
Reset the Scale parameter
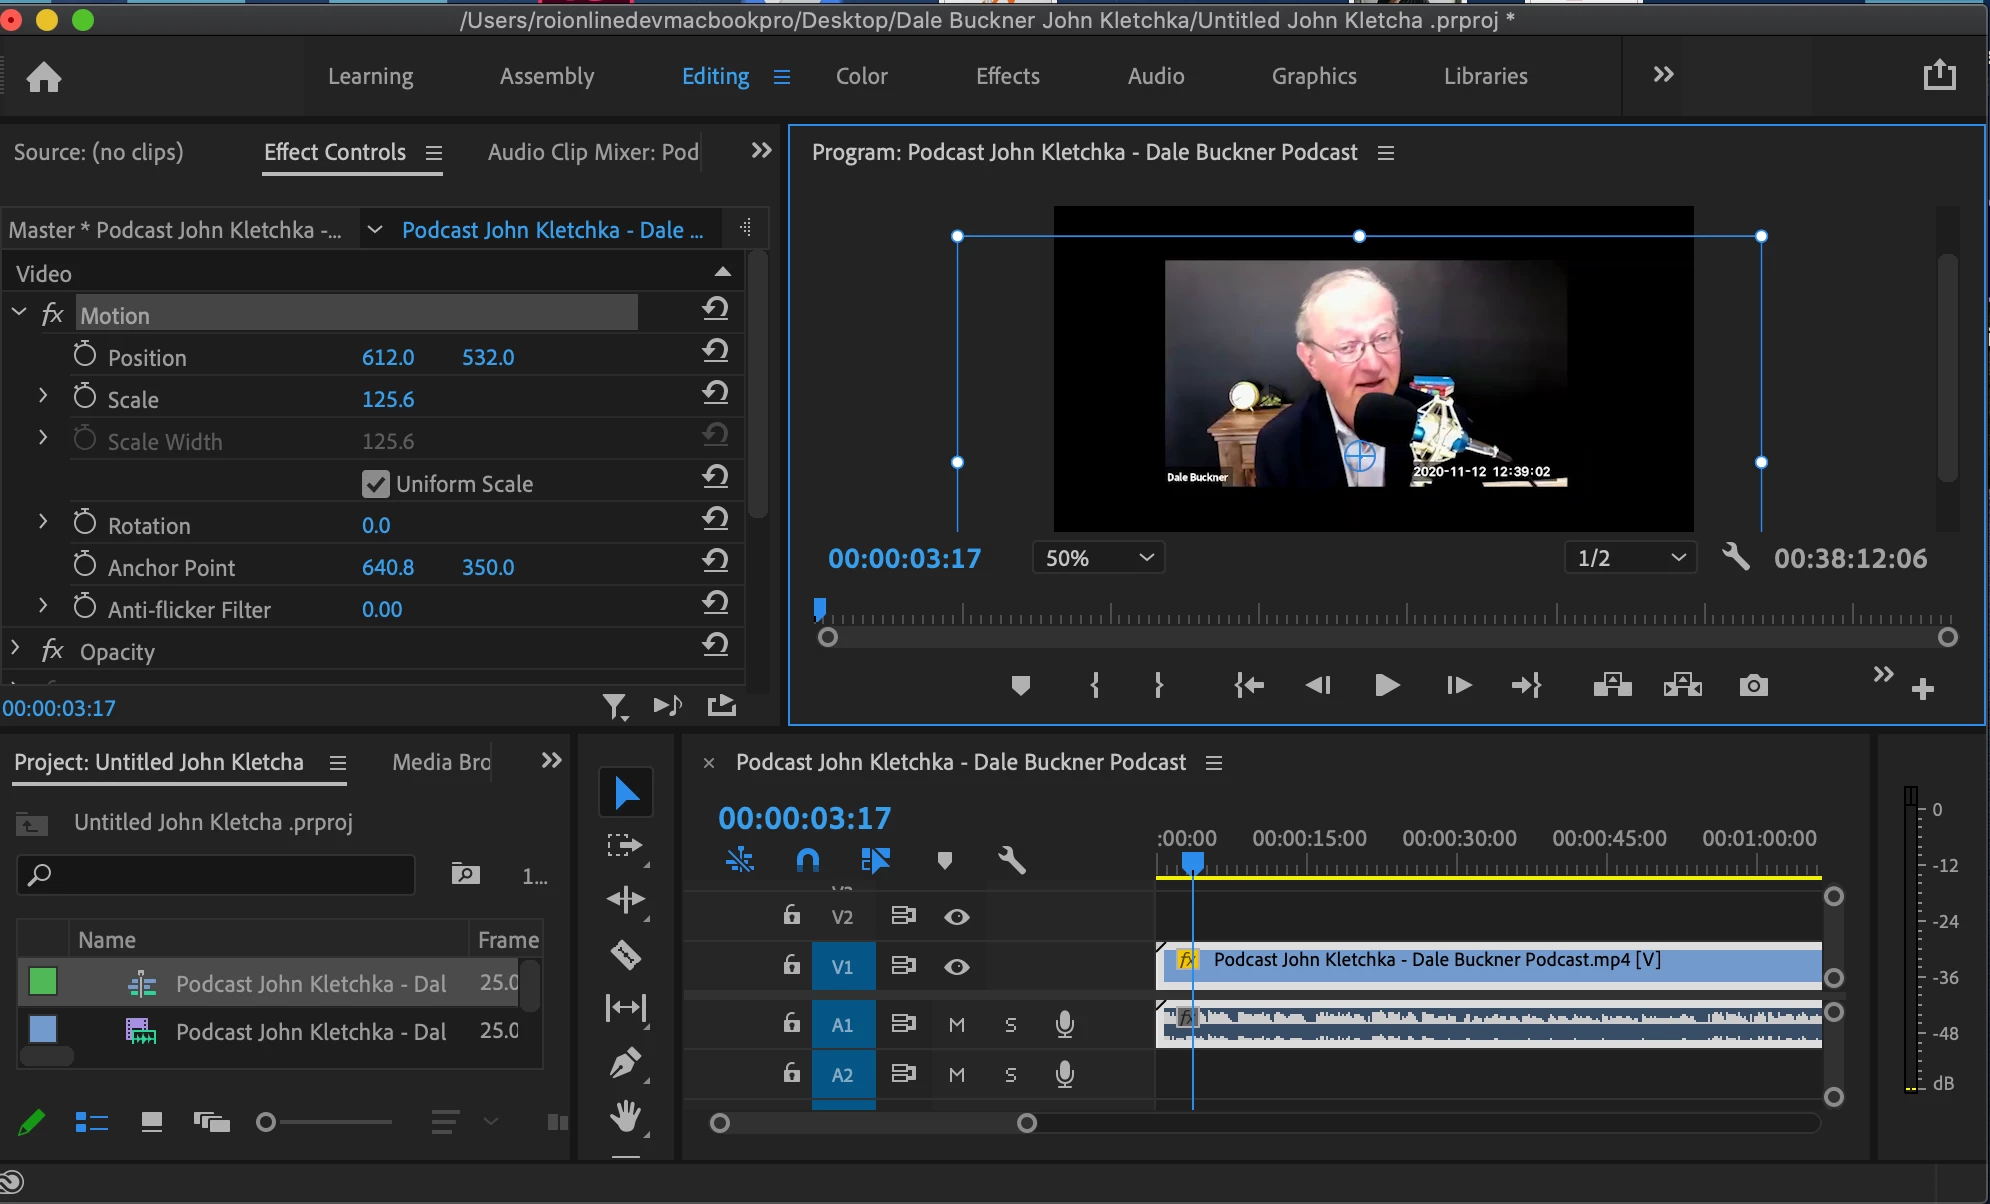pos(714,393)
